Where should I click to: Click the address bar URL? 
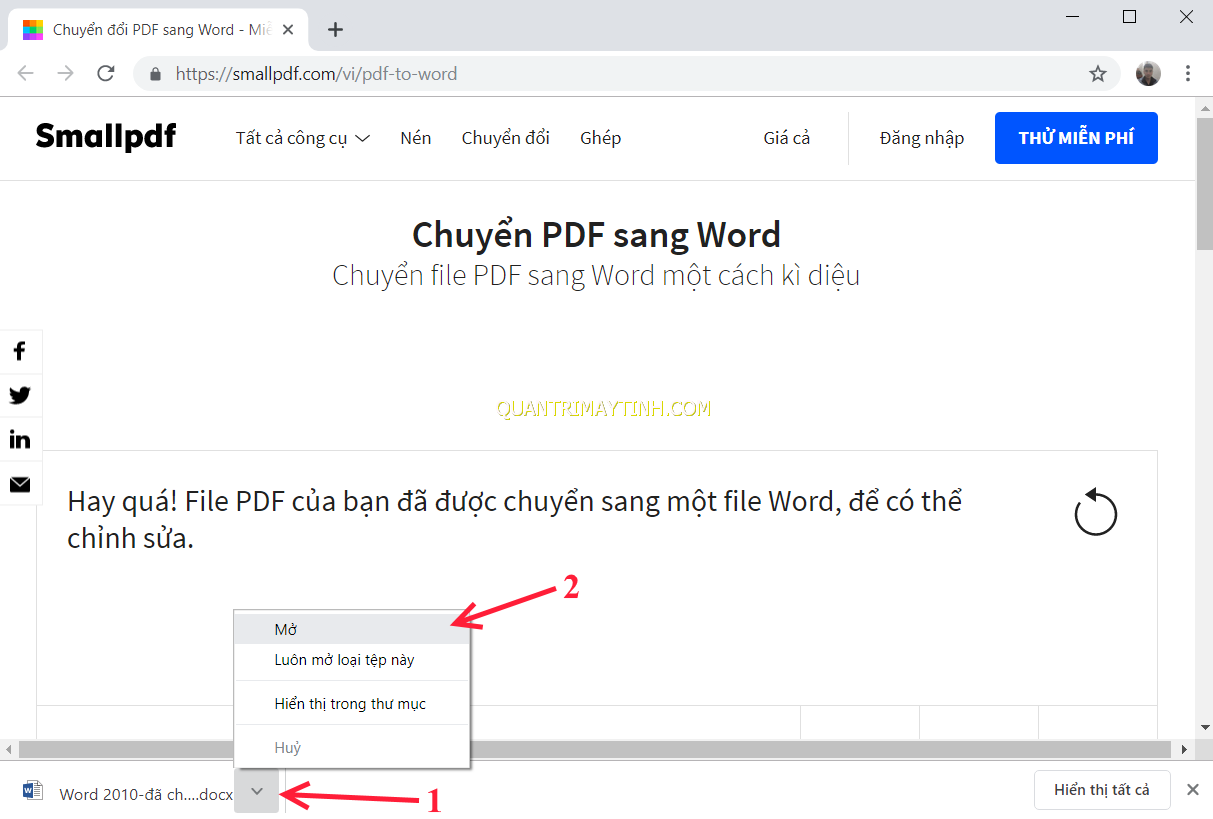pyautogui.click(x=316, y=74)
